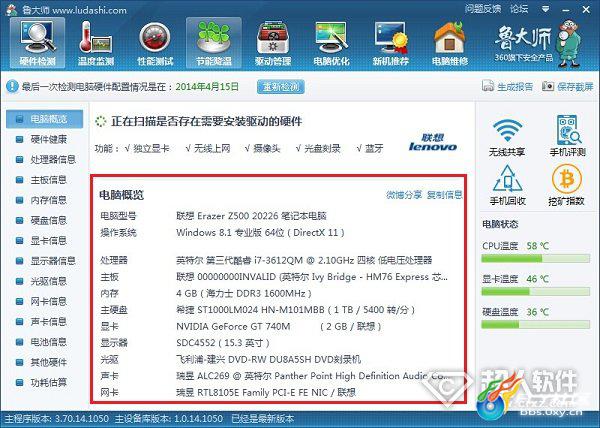Open the title bar dropdown menu arrow
This screenshot has height=428, width=600.
546,9
